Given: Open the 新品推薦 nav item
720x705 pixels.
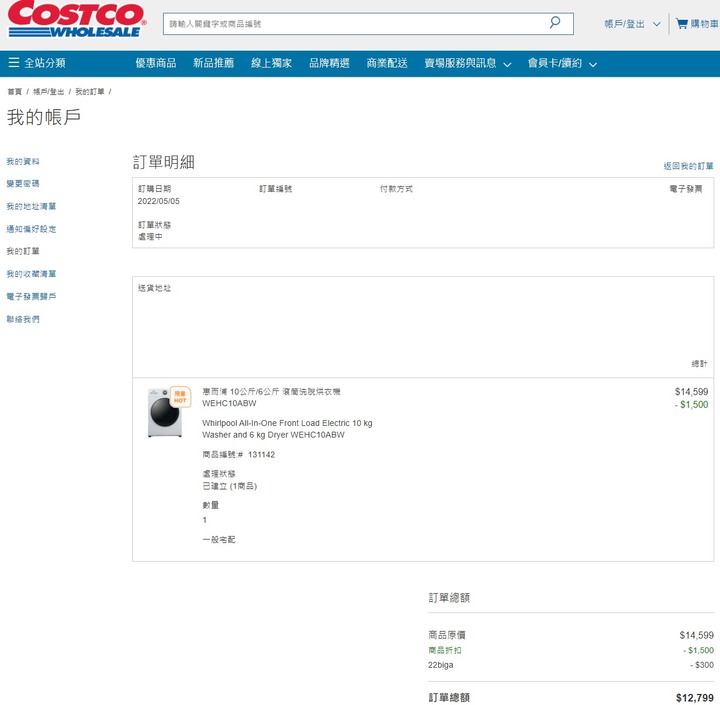Looking at the screenshot, I should tap(214, 63).
